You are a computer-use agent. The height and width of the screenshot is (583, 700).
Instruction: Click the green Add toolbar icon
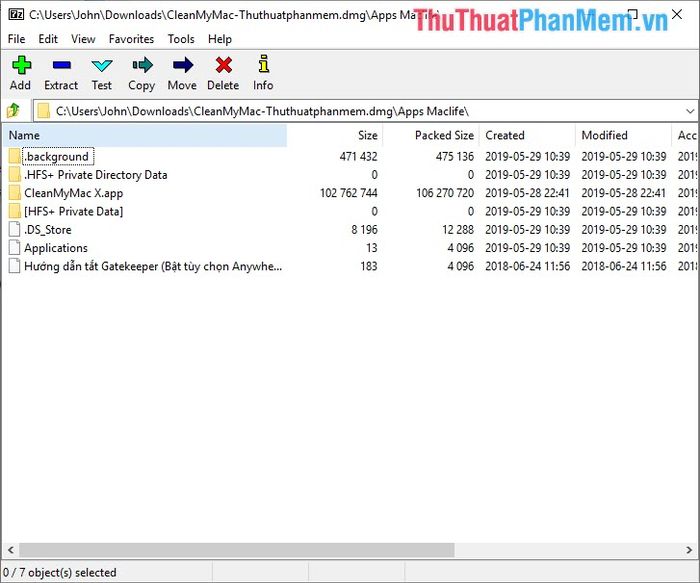pos(20,66)
